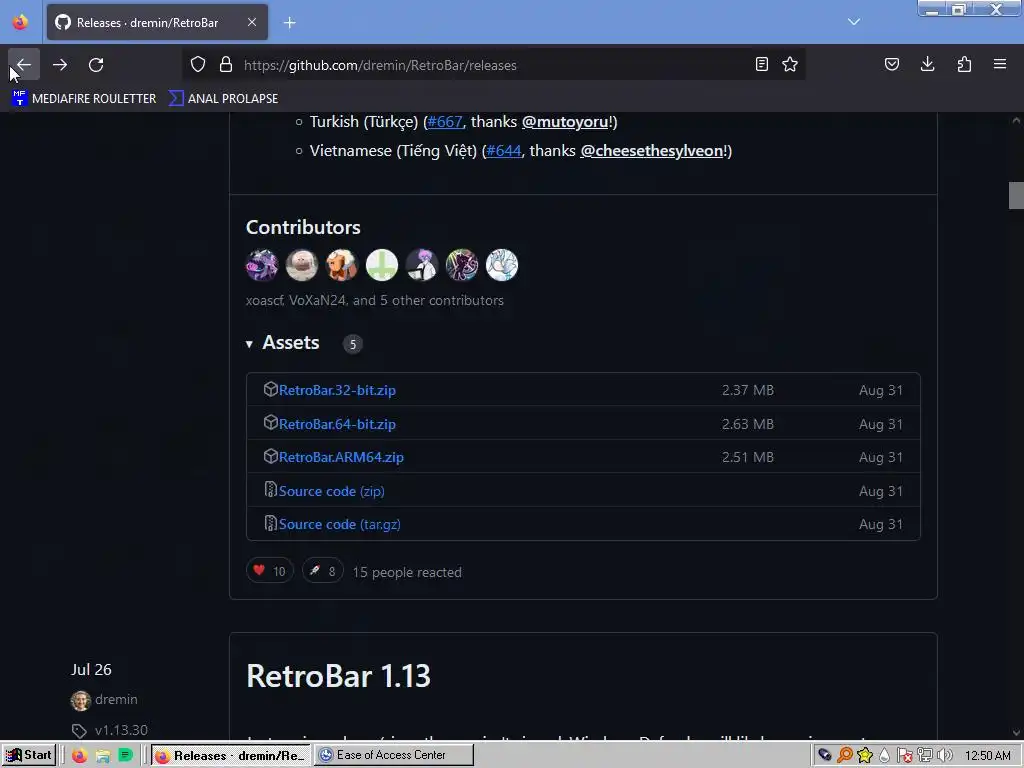Image resolution: width=1024 pixels, height=768 pixels.
Task: Click the fifth contributor avatar
Action: pos(422,265)
